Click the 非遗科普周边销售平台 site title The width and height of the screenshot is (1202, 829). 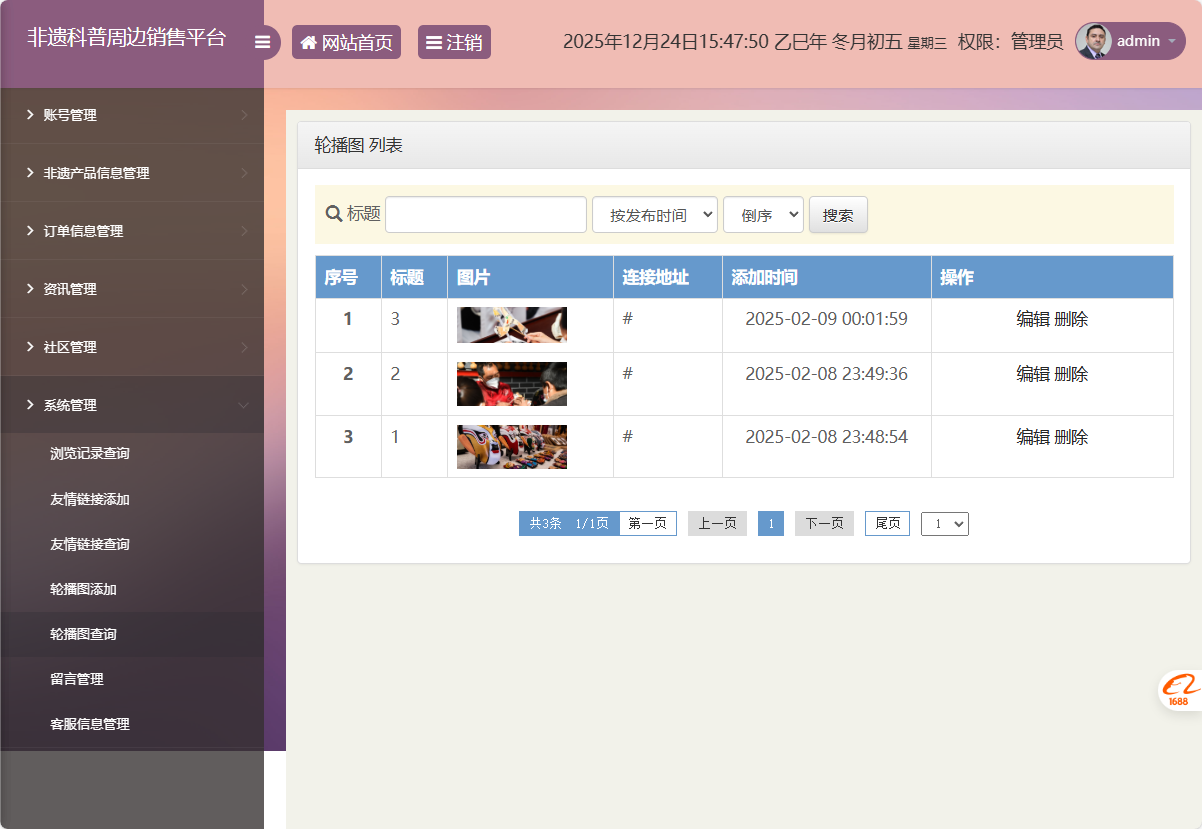[x=127, y=38]
